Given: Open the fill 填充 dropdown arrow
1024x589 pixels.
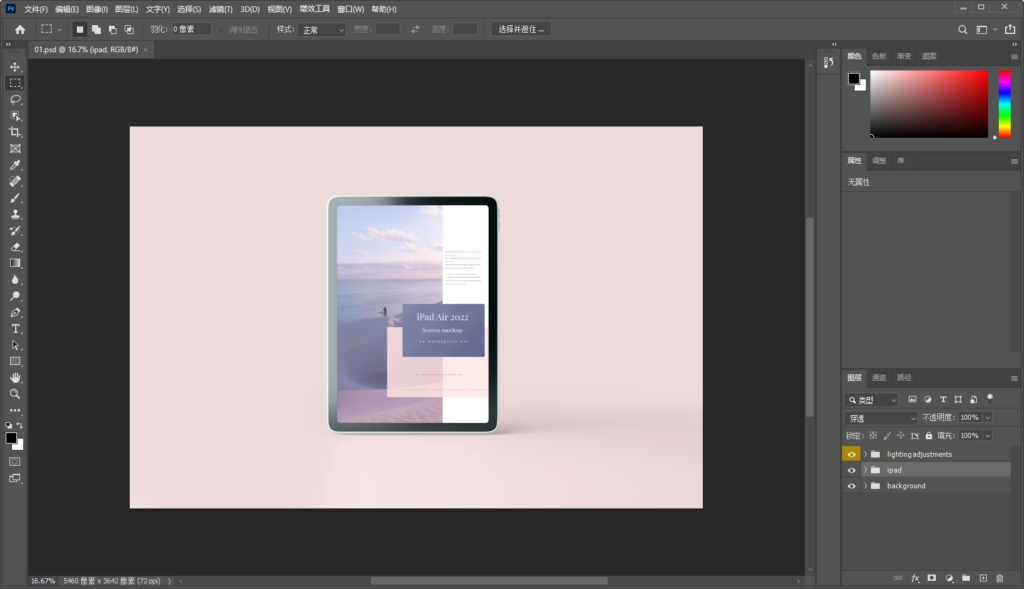Looking at the screenshot, I should [x=987, y=436].
